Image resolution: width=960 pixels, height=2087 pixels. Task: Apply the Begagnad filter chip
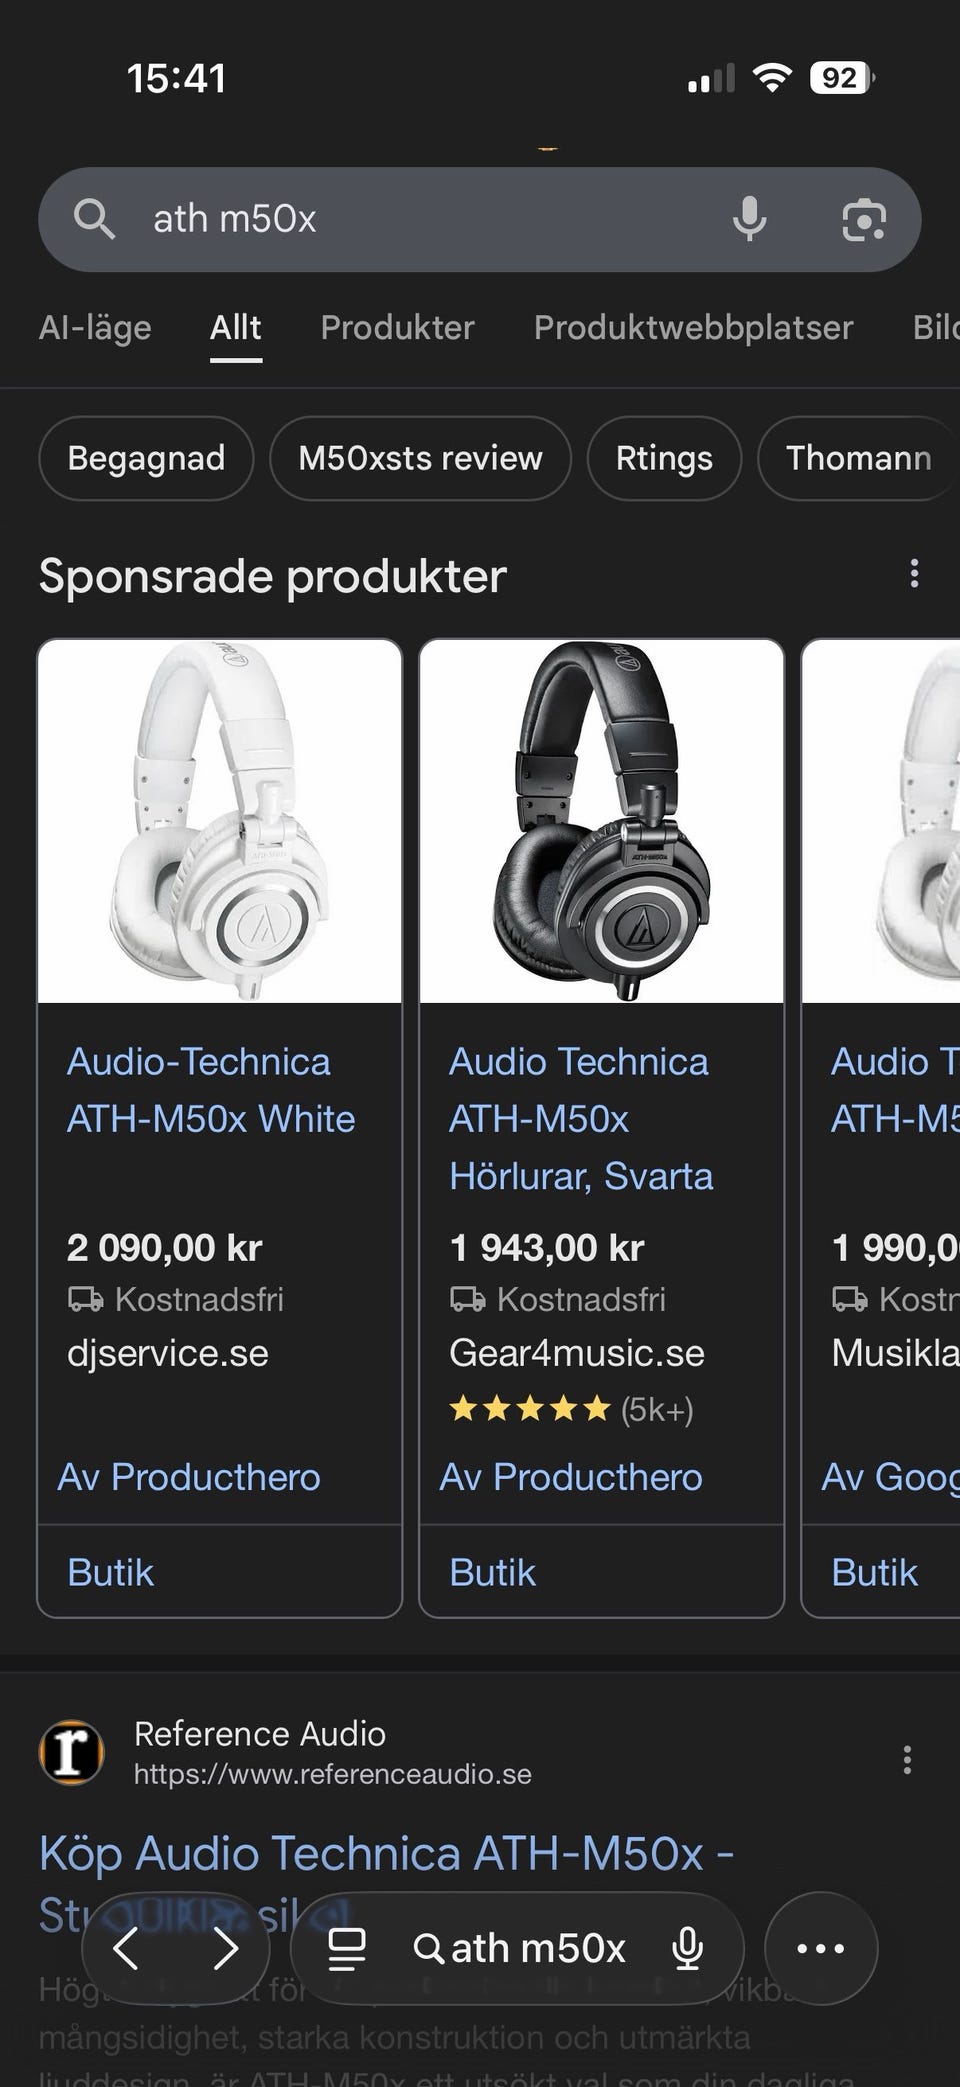(146, 458)
